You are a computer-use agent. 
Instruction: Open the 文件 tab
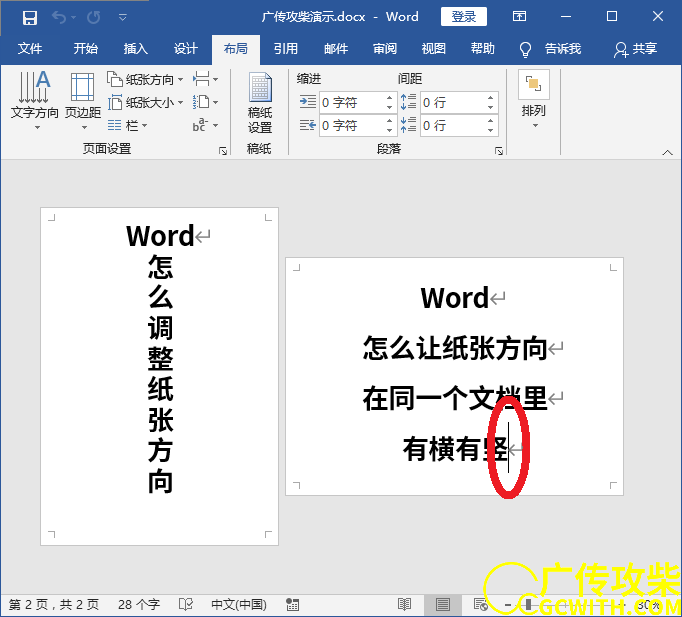[x=30, y=48]
